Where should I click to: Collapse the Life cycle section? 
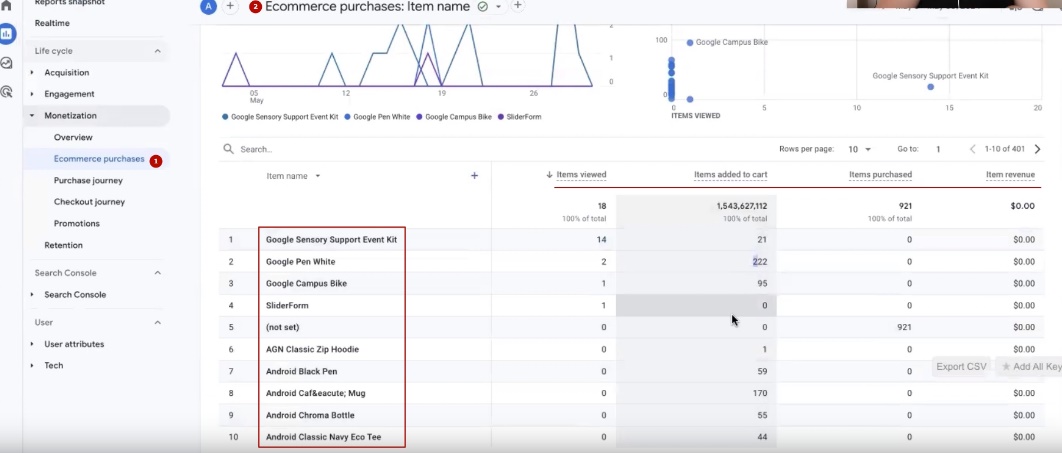pos(157,51)
